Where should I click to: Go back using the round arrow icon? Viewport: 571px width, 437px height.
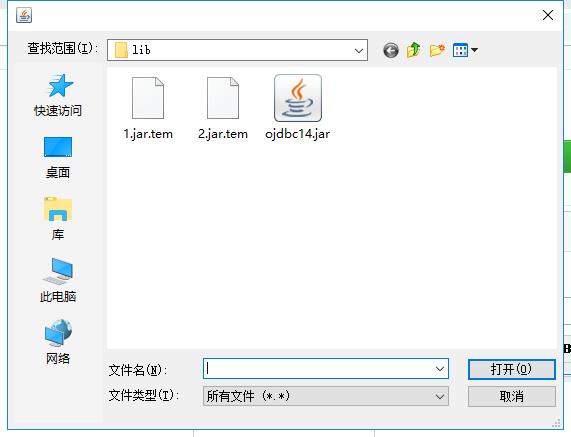pyautogui.click(x=391, y=50)
